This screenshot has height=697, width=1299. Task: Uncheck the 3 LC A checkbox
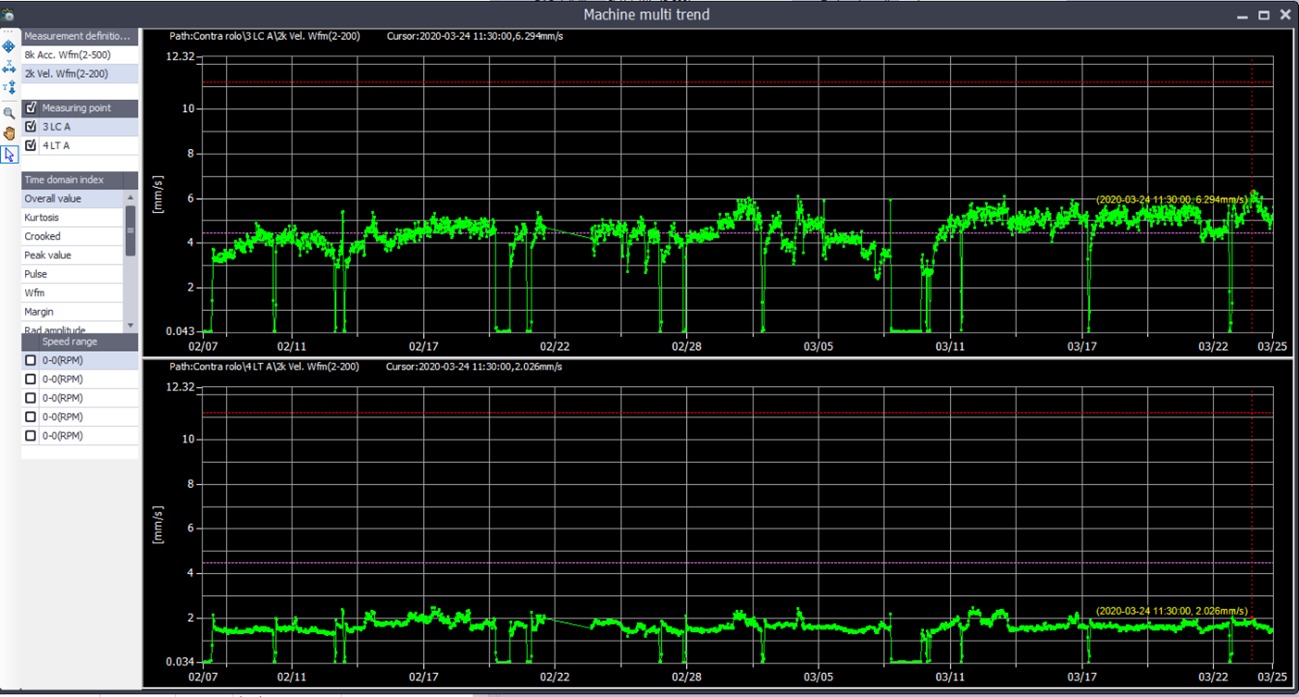pos(31,127)
